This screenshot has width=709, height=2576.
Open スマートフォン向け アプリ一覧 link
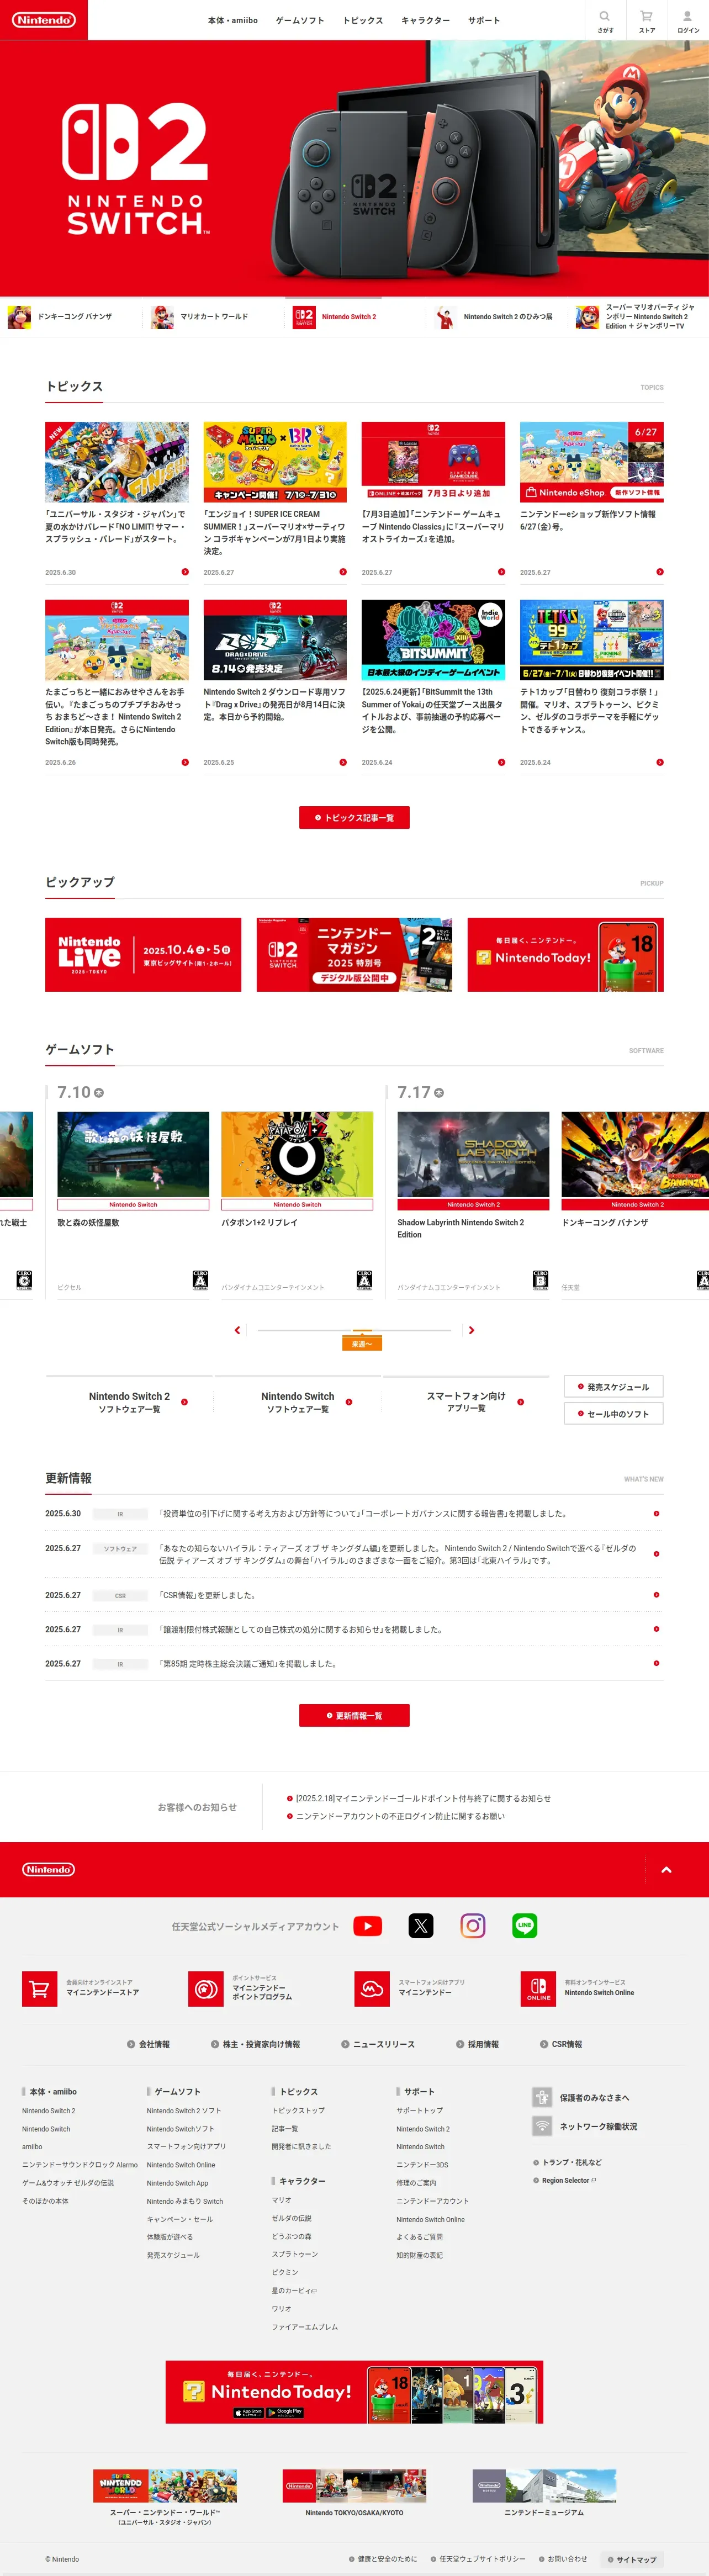pos(466,1402)
